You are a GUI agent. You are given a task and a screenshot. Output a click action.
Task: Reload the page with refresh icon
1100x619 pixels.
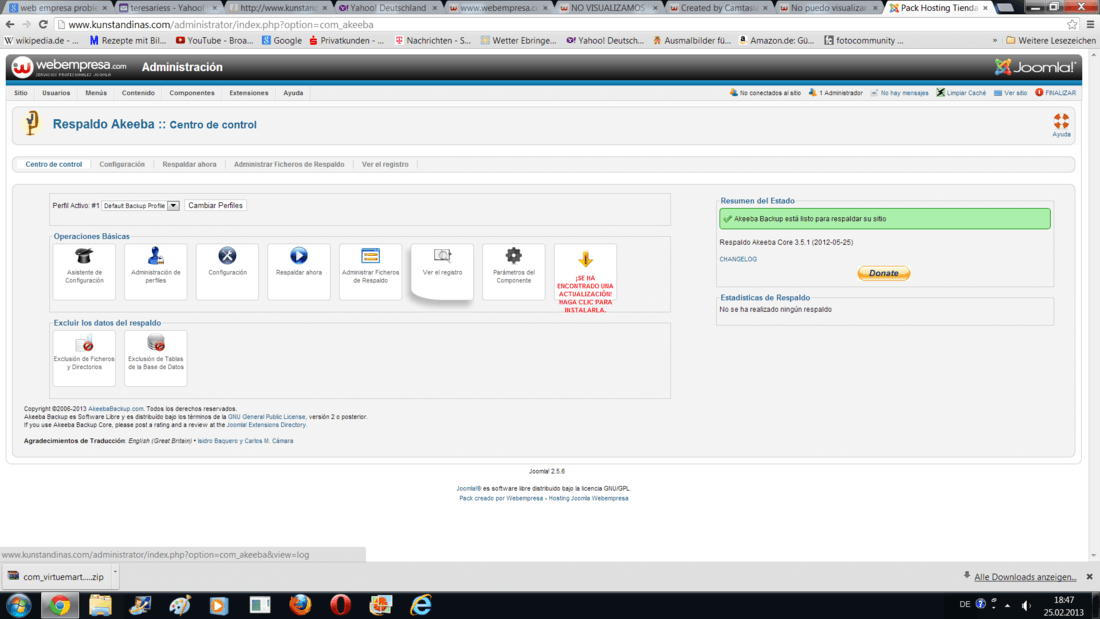(x=43, y=25)
